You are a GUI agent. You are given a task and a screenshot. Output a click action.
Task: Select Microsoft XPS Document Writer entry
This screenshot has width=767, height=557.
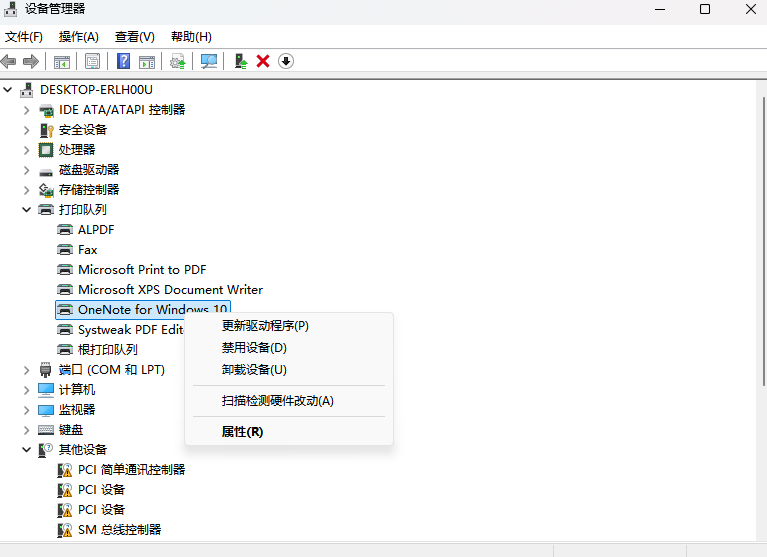pos(170,290)
